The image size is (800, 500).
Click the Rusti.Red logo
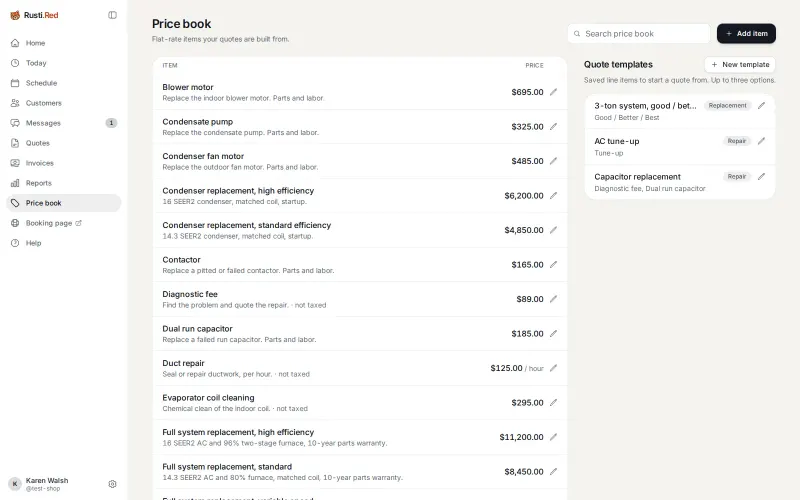(34, 15)
